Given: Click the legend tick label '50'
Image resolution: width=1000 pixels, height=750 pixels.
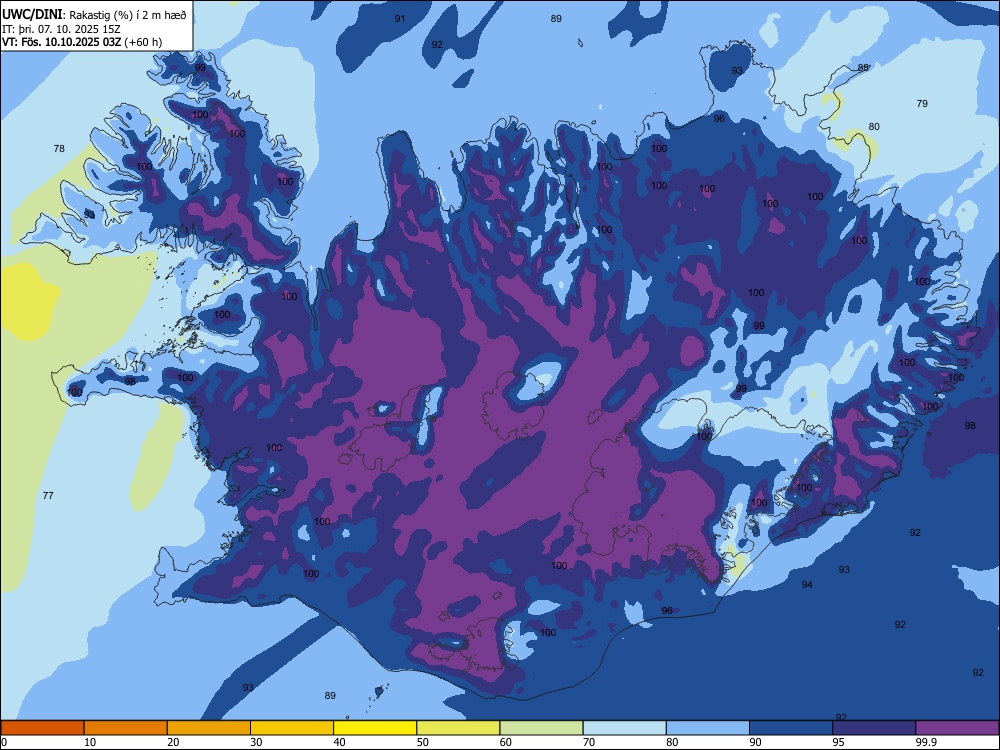Looking at the screenshot, I should pos(422,742).
